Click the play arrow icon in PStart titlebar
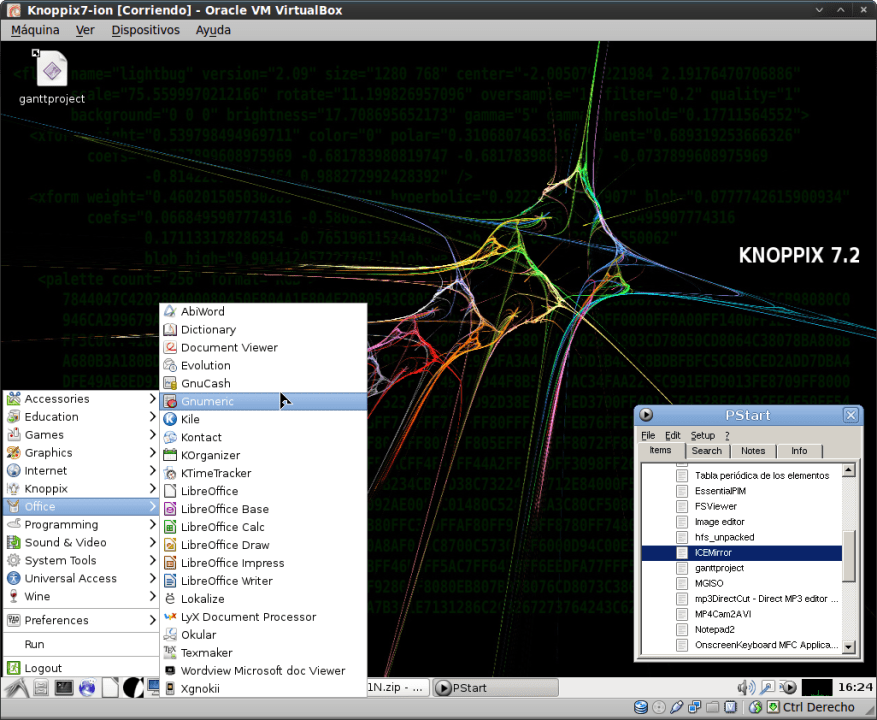Viewport: 877px width, 720px height. click(x=646, y=415)
